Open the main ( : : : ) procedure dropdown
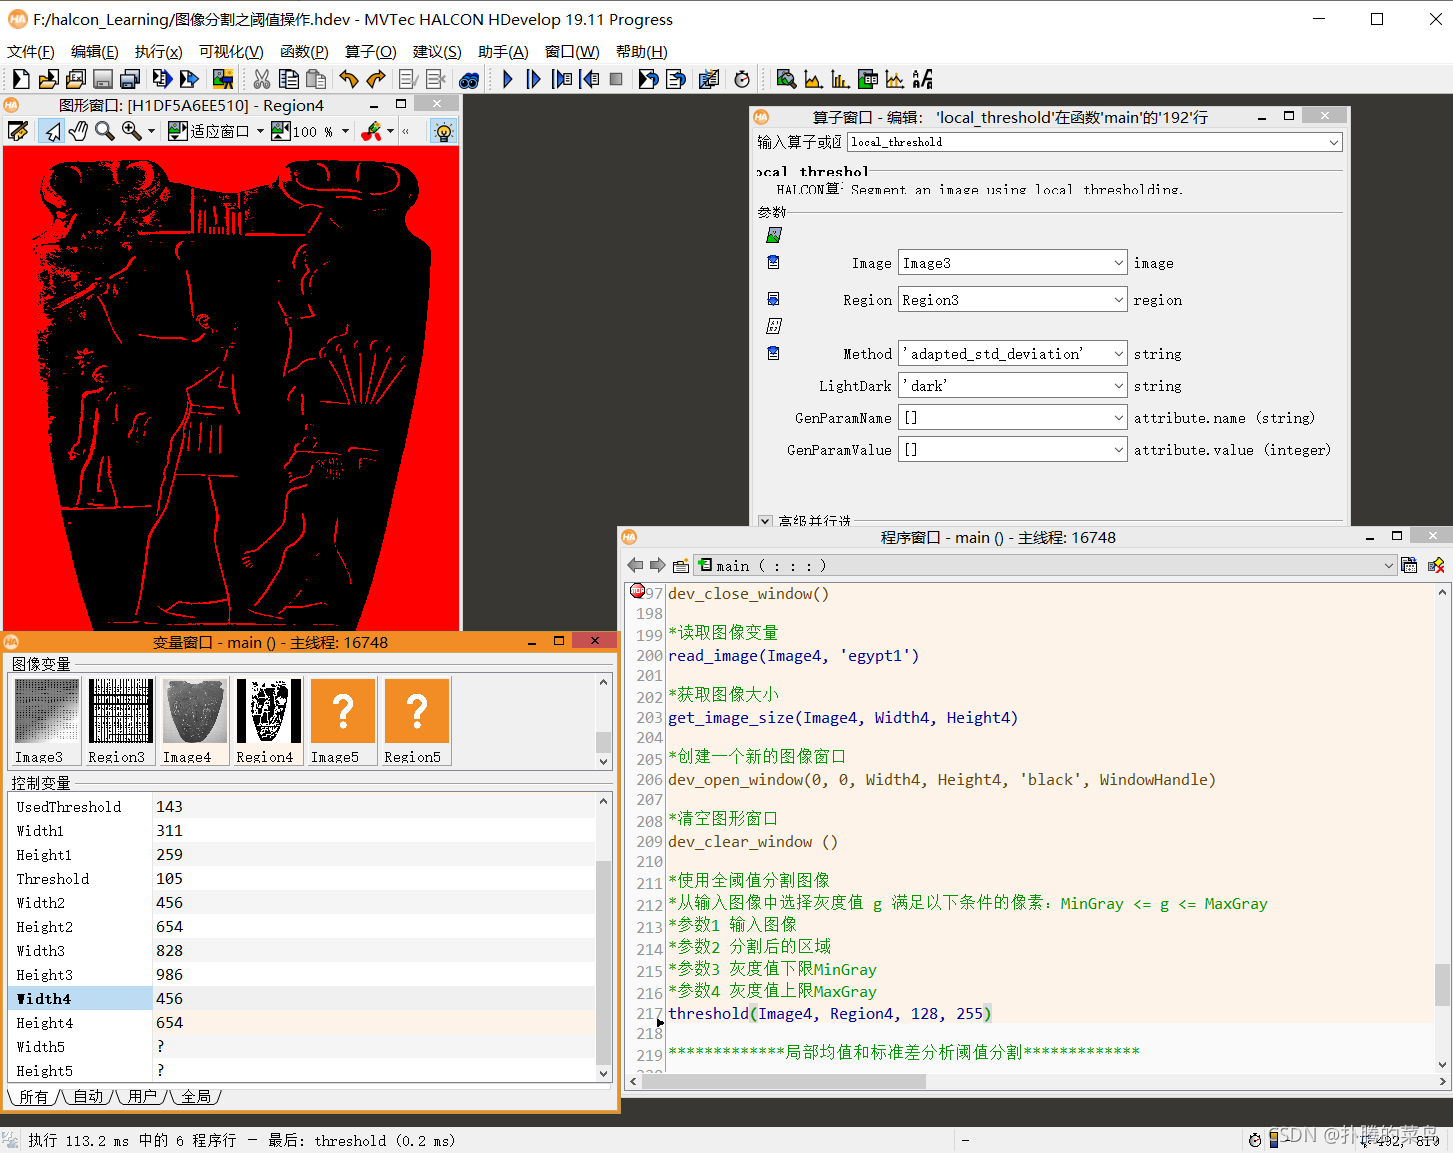The width and height of the screenshot is (1453, 1153). point(1045,565)
